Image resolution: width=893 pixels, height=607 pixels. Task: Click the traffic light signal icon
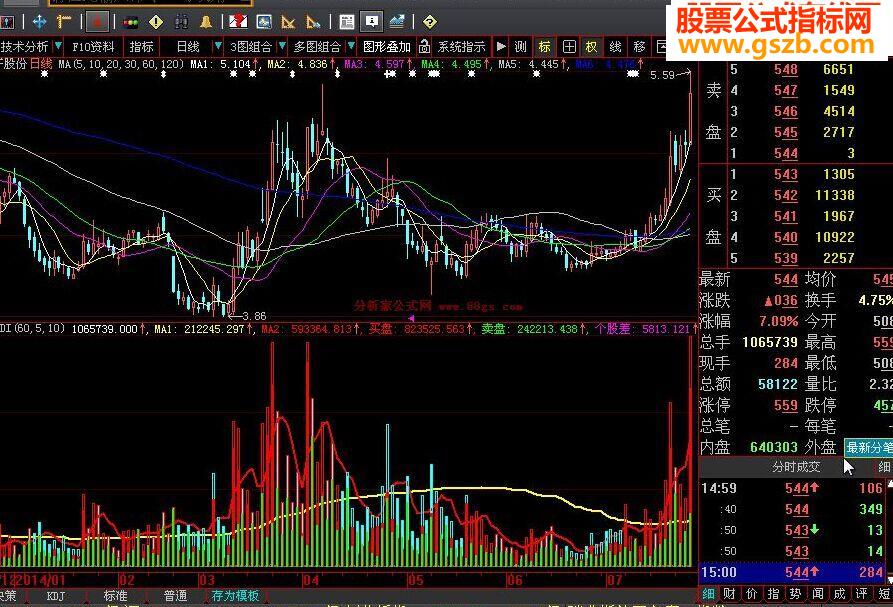(131, 20)
